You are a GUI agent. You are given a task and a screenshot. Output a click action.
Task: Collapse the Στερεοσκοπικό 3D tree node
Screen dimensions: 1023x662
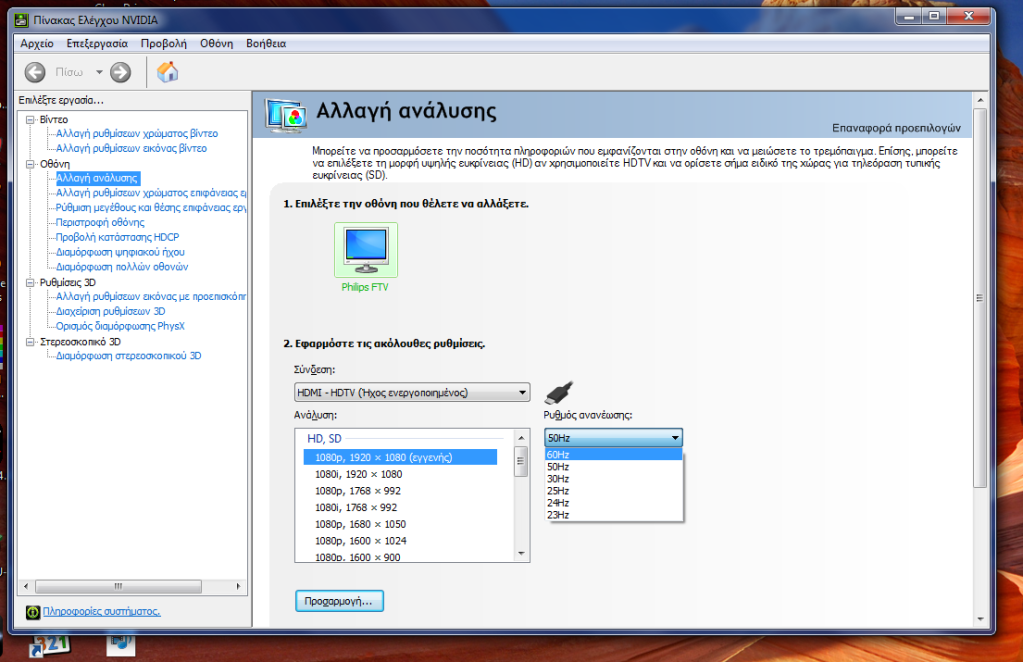pos(30,342)
